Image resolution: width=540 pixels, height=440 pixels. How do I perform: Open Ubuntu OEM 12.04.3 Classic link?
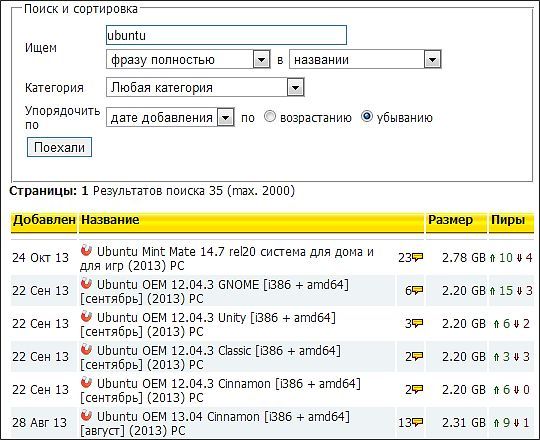[x=210, y=358]
